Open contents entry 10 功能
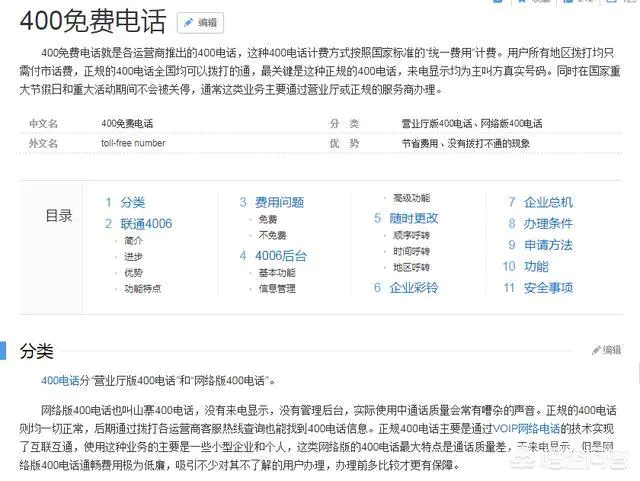The image size is (640, 481). click(x=536, y=266)
